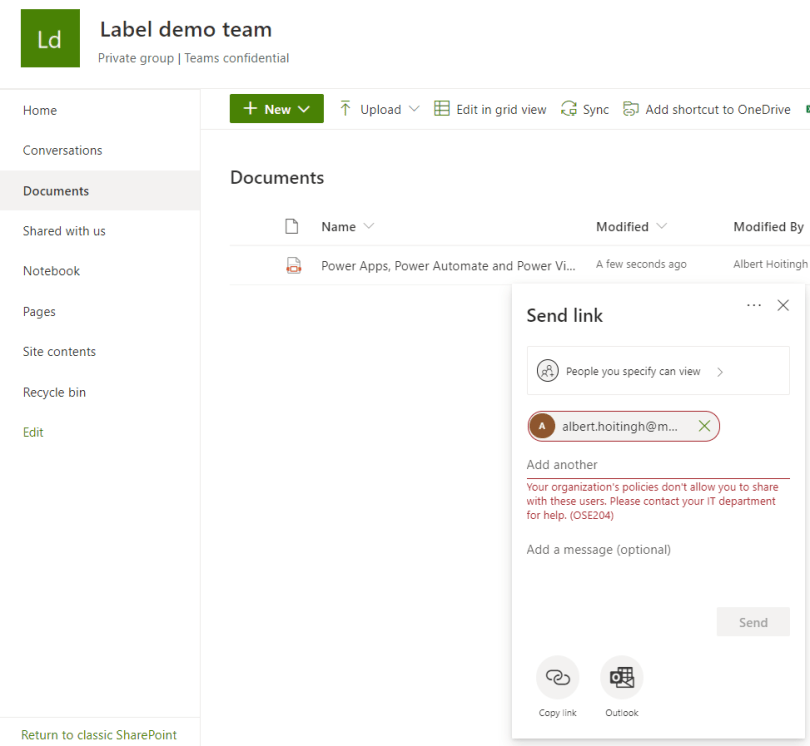This screenshot has width=810, height=746.
Task: Click the PDF file type icon
Action: click(293, 266)
